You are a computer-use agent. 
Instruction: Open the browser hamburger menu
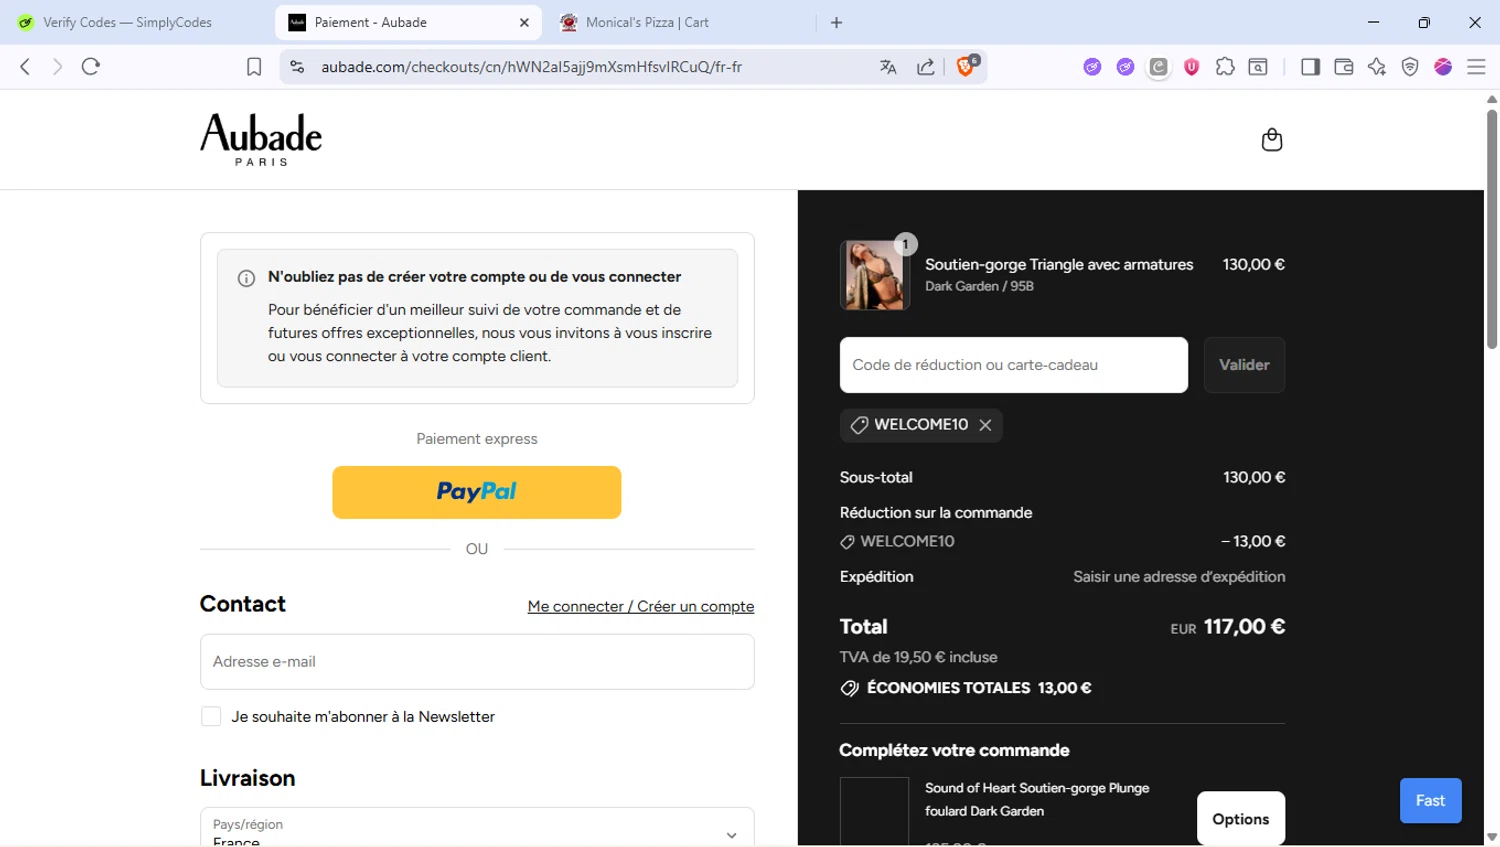tap(1476, 67)
